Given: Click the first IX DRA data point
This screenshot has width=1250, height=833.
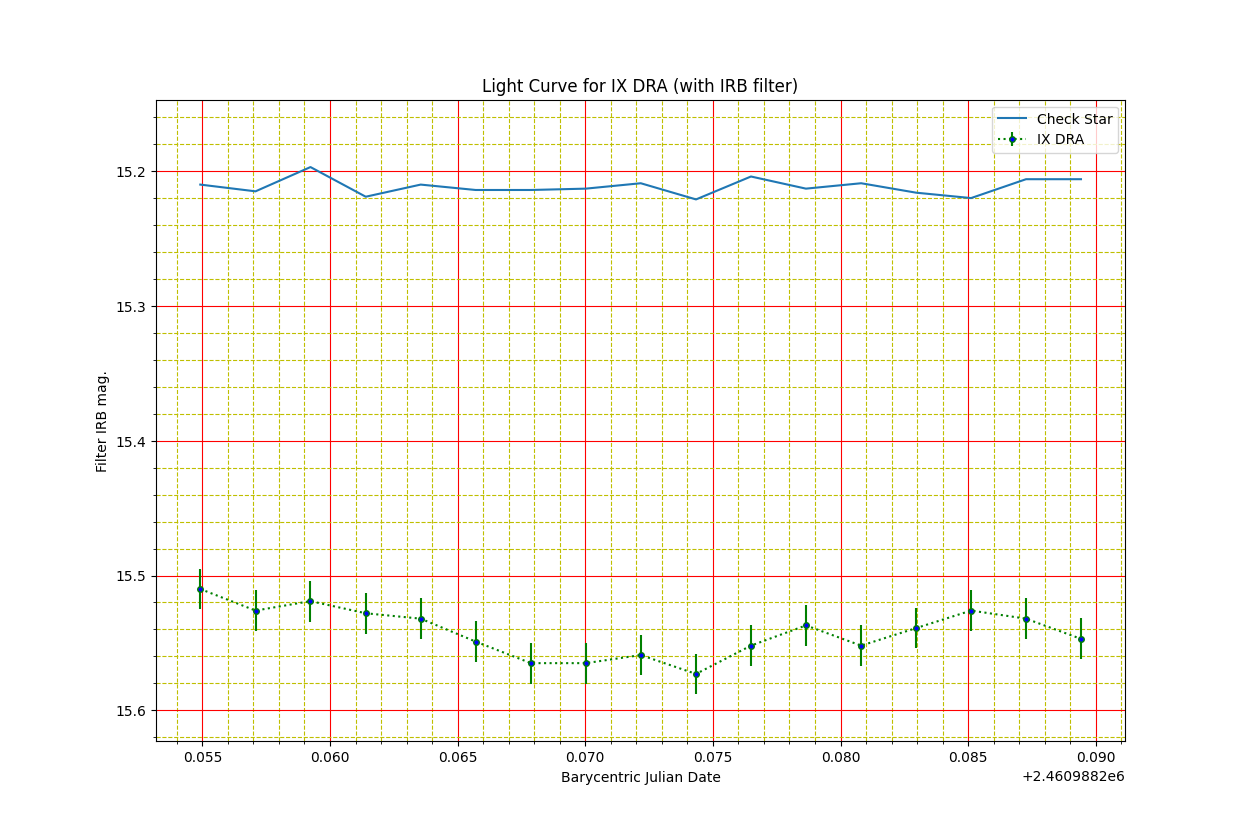Looking at the screenshot, I should pyautogui.click(x=200, y=589).
